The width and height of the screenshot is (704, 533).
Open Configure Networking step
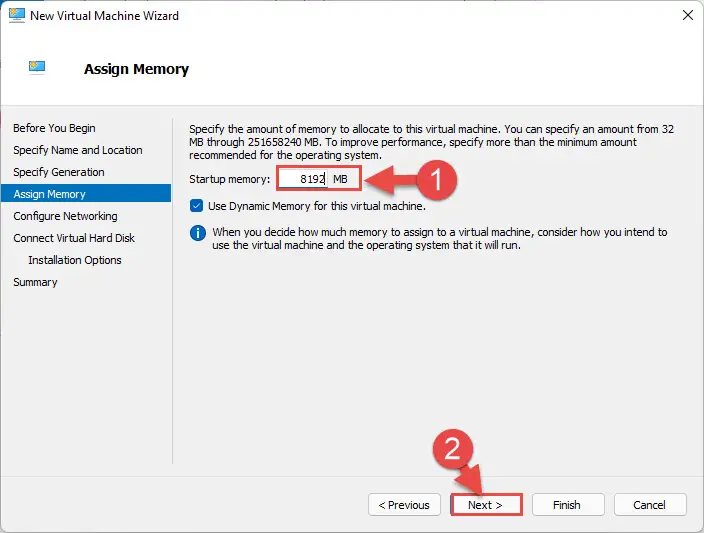tap(65, 216)
